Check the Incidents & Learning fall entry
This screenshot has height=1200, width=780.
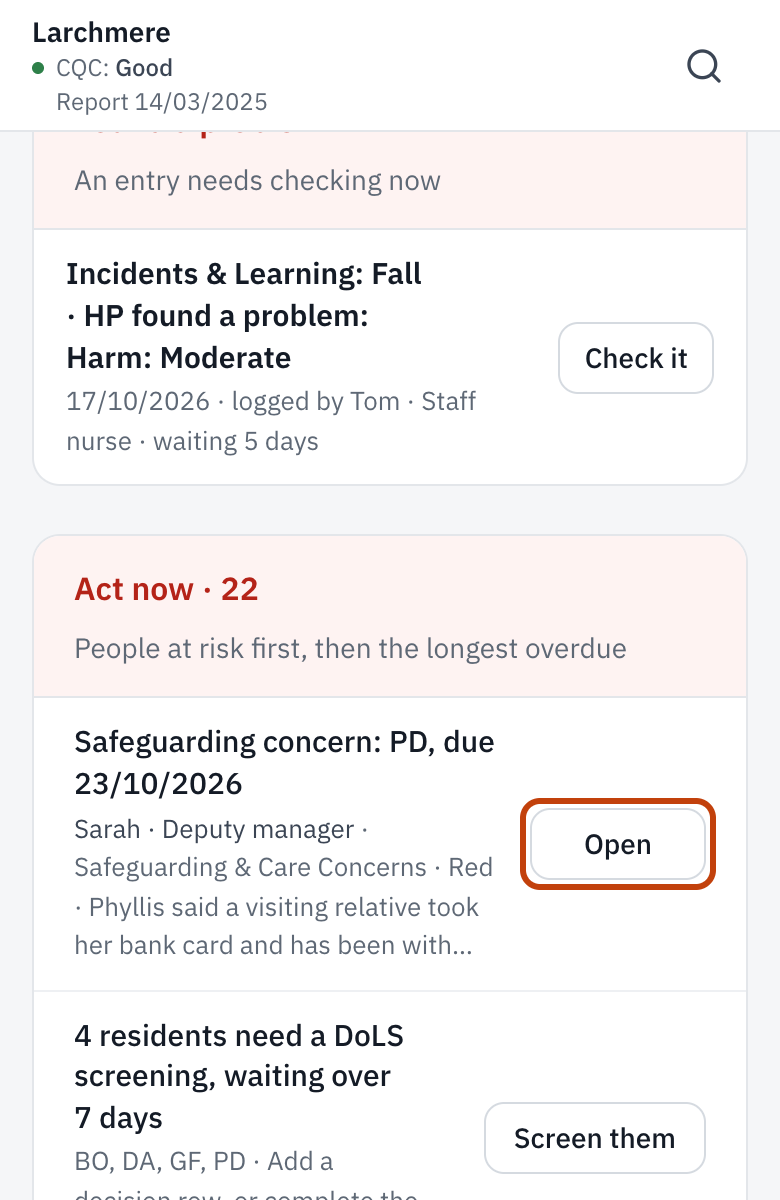click(635, 358)
